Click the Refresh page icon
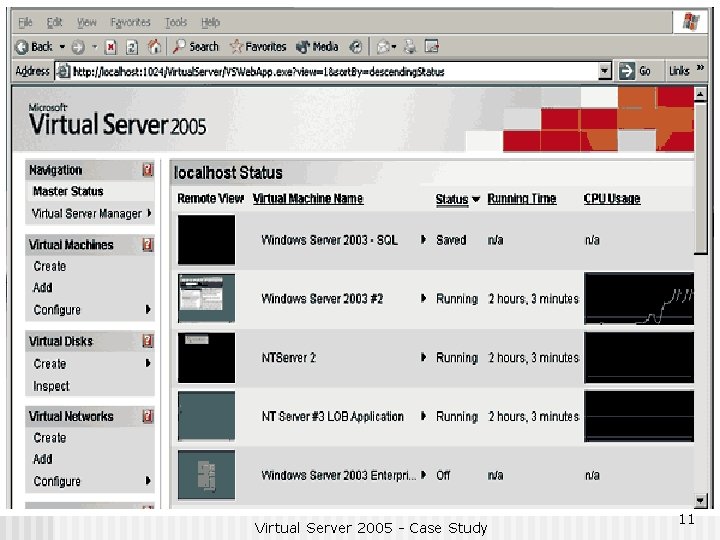Viewport: 720px width, 540px height. pyautogui.click(x=132, y=47)
